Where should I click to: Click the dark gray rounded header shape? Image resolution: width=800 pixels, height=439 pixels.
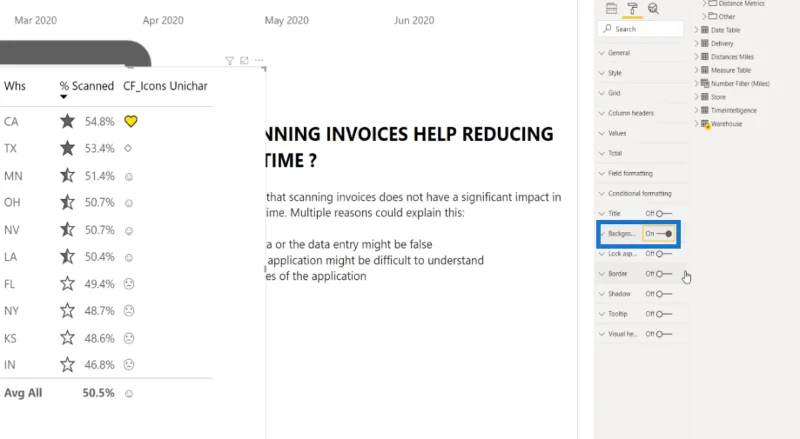point(75,54)
